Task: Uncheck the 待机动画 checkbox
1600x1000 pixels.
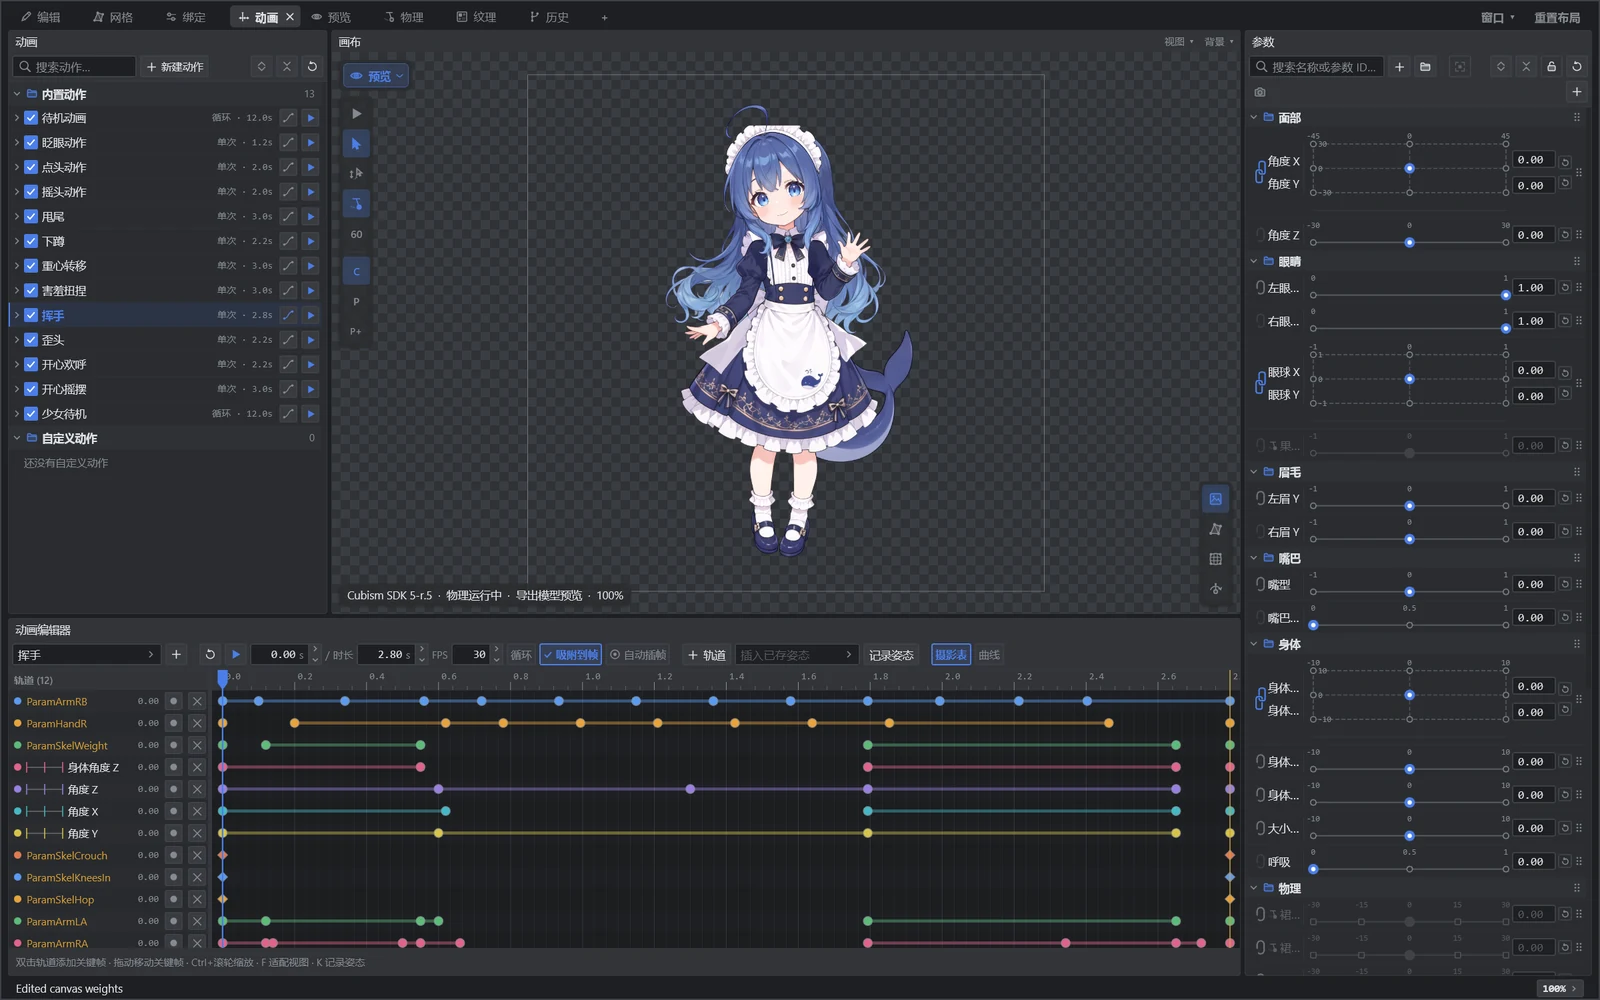Action: point(31,118)
